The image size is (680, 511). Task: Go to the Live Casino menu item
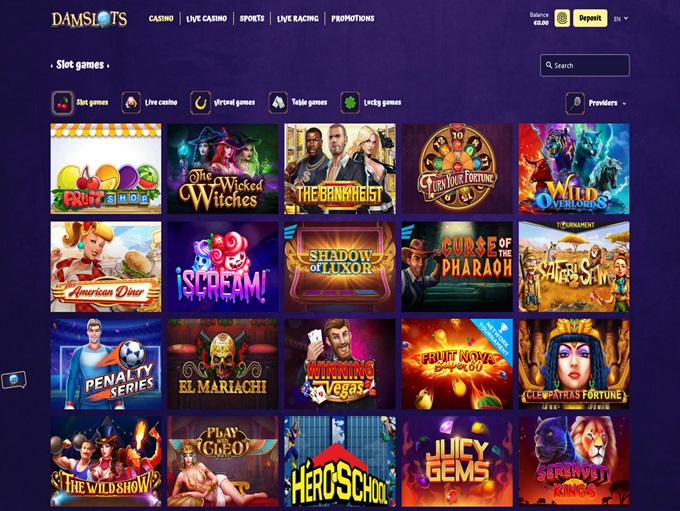206,19
